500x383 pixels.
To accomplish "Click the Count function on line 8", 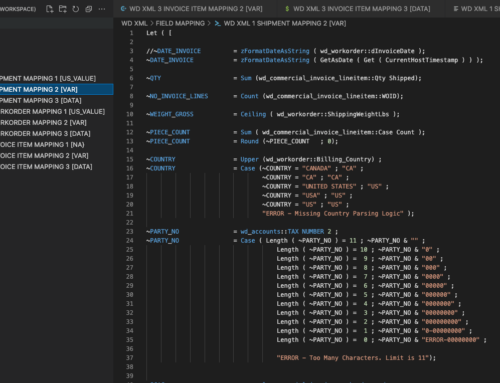I will [x=249, y=96].
